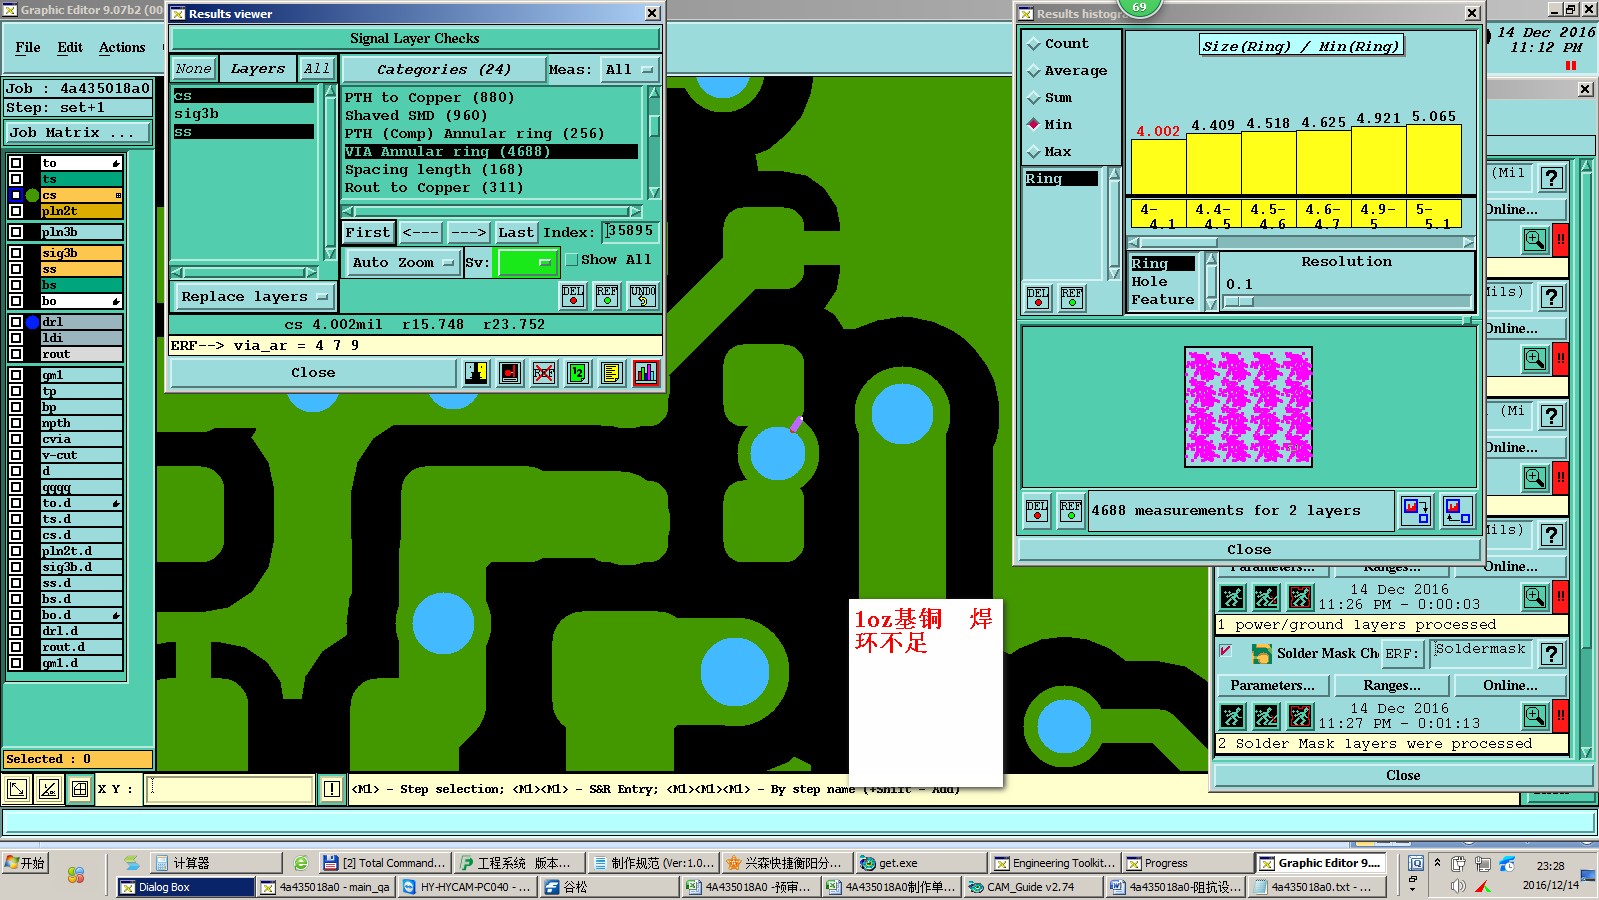The width and height of the screenshot is (1599, 900).
Task: Click the histogram-to-selection export icon
Action: click(1416, 510)
